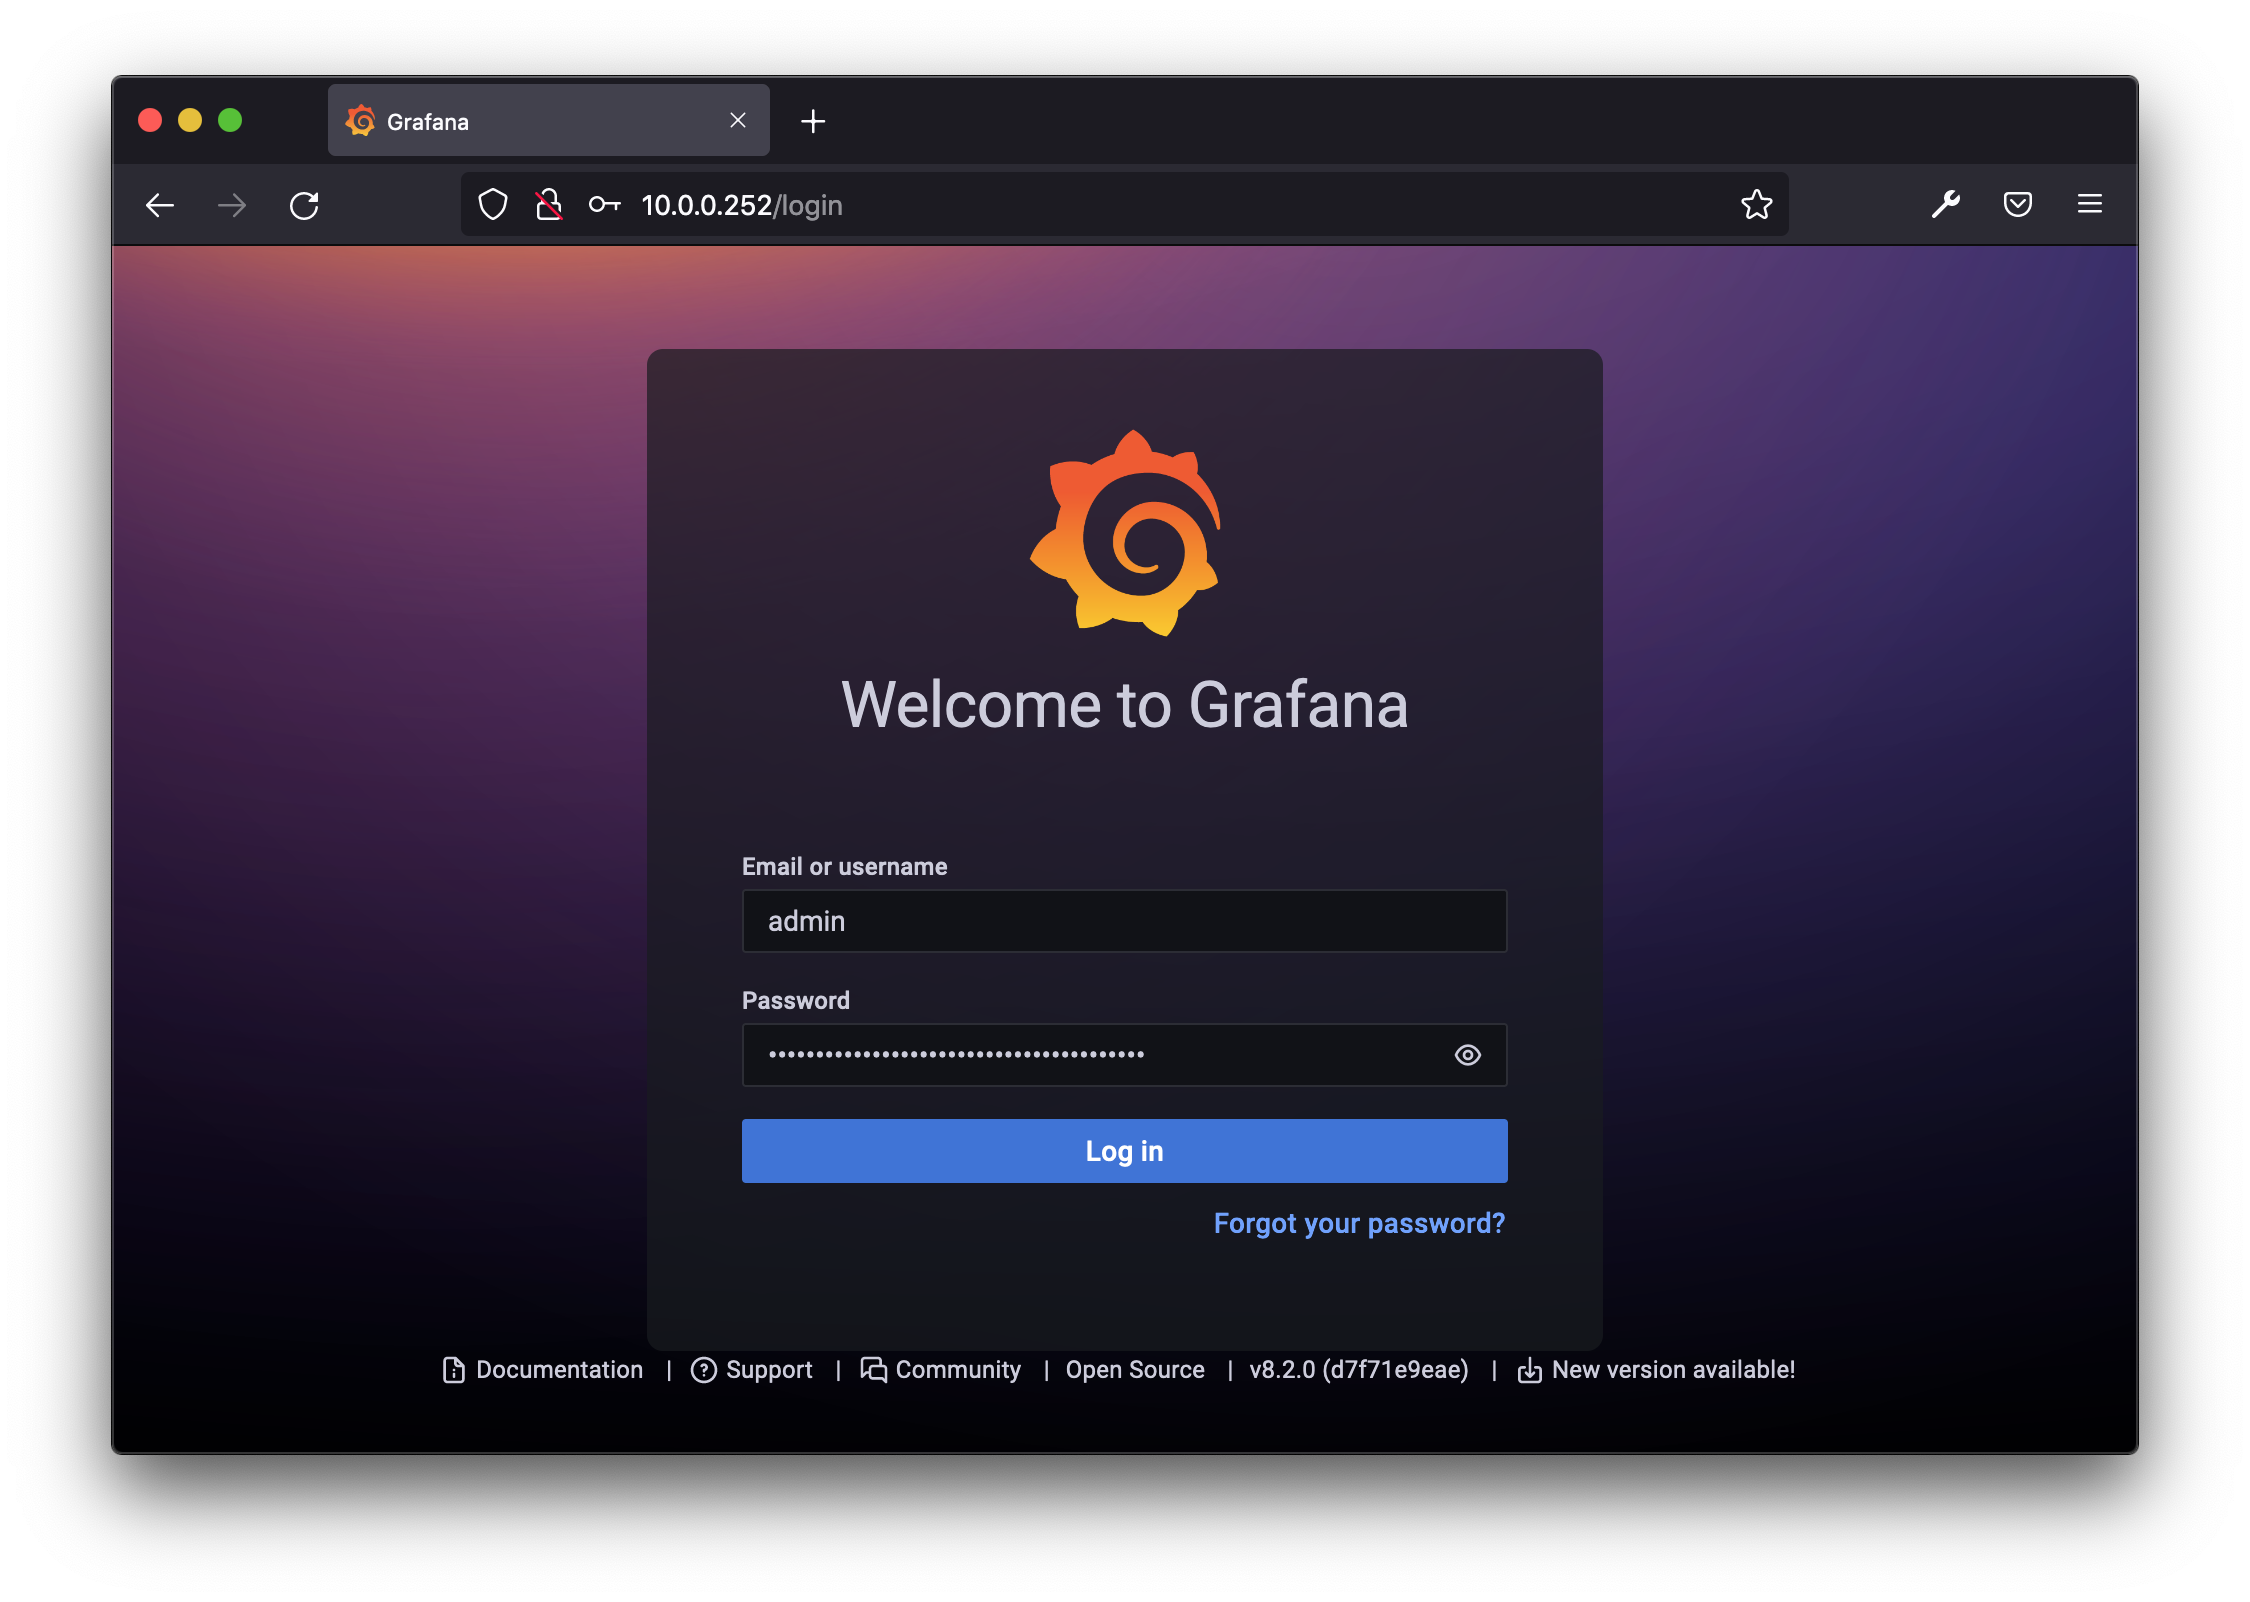This screenshot has height=1602, width=2250.
Task: Open the shield tracking protection icon
Action: click(x=493, y=205)
